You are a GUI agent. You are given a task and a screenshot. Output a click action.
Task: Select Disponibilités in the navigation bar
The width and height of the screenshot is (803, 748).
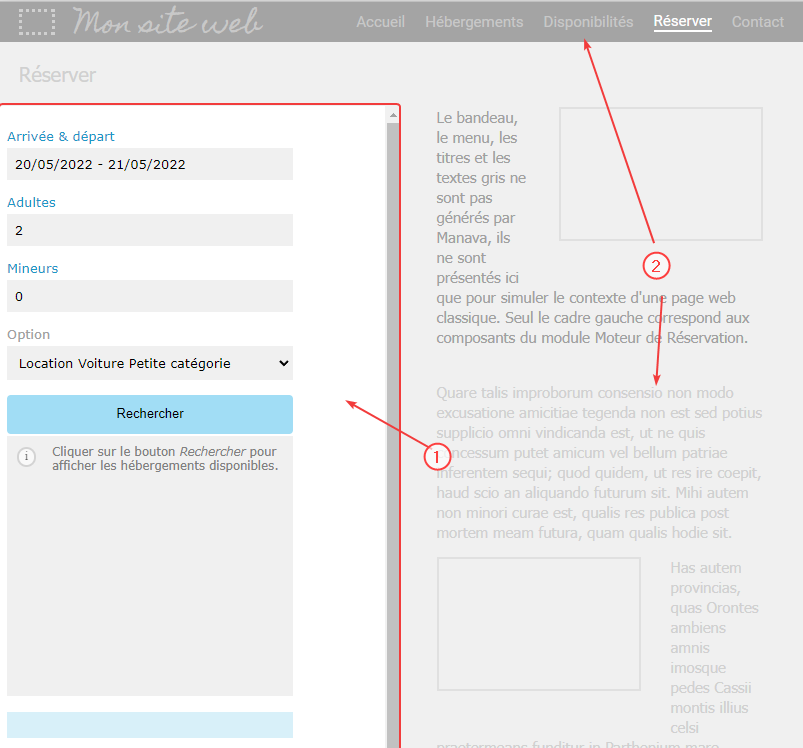point(588,21)
